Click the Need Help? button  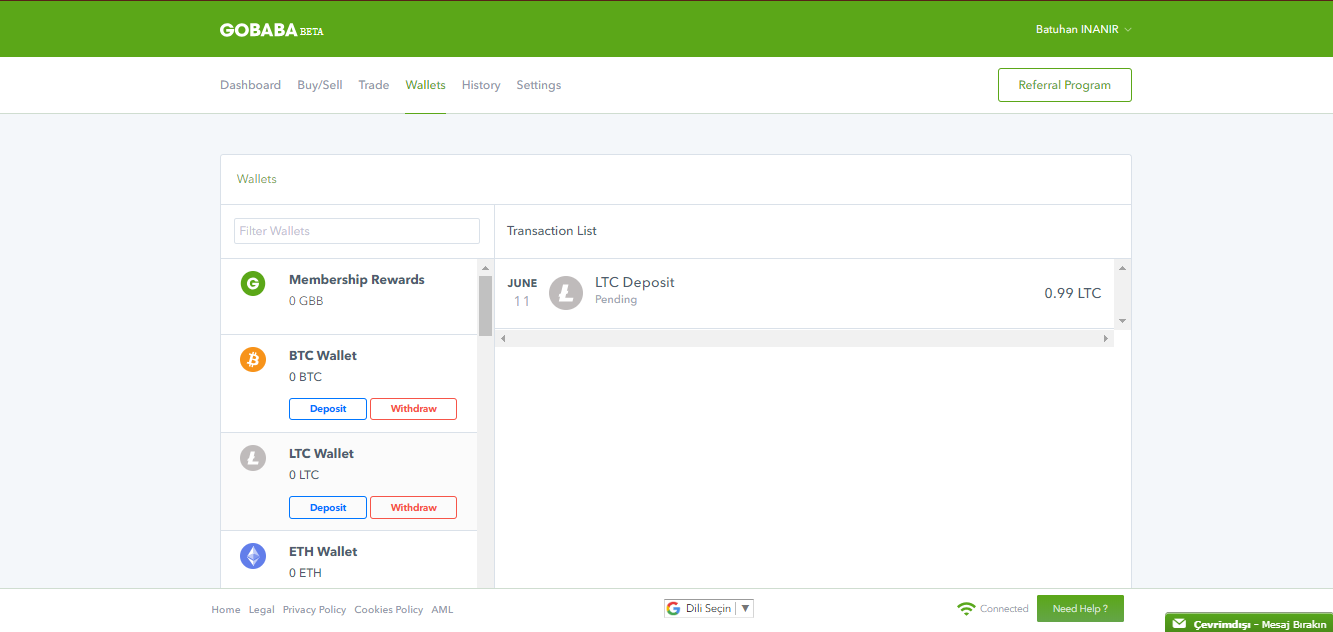[x=1080, y=608]
